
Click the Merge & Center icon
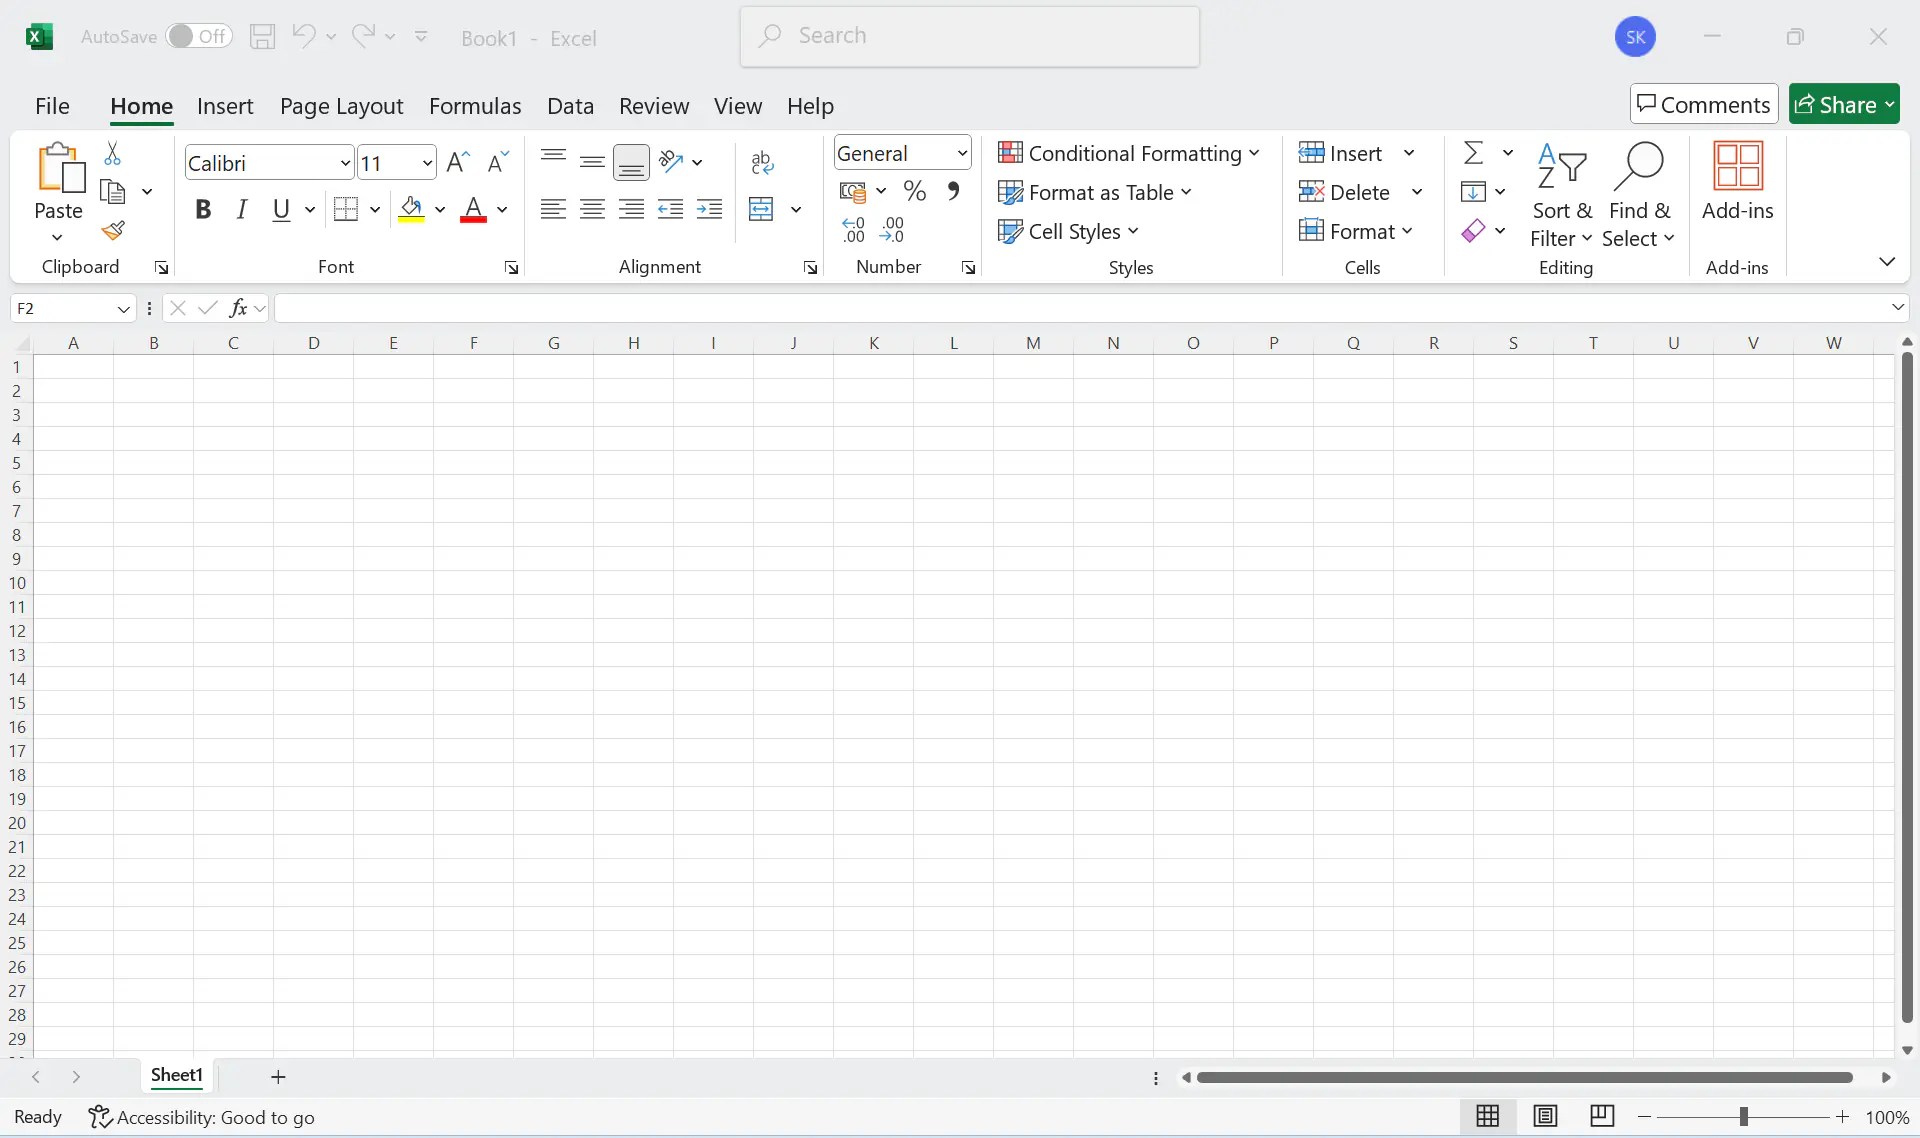[762, 209]
